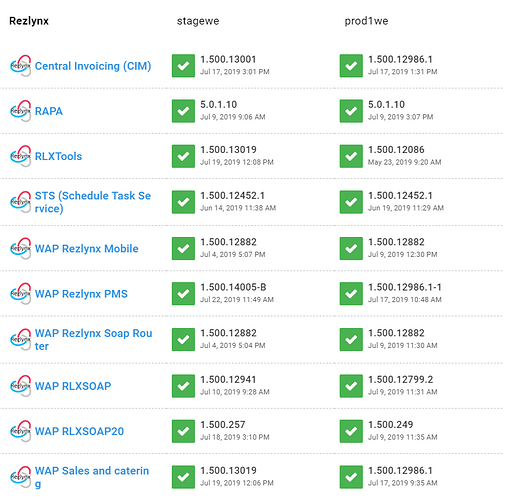Image resolution: width=512 pixels, height=499 pixels.
Task: Click the Rezlynx logo beside RAPA
Action: (x=21, y=111)
